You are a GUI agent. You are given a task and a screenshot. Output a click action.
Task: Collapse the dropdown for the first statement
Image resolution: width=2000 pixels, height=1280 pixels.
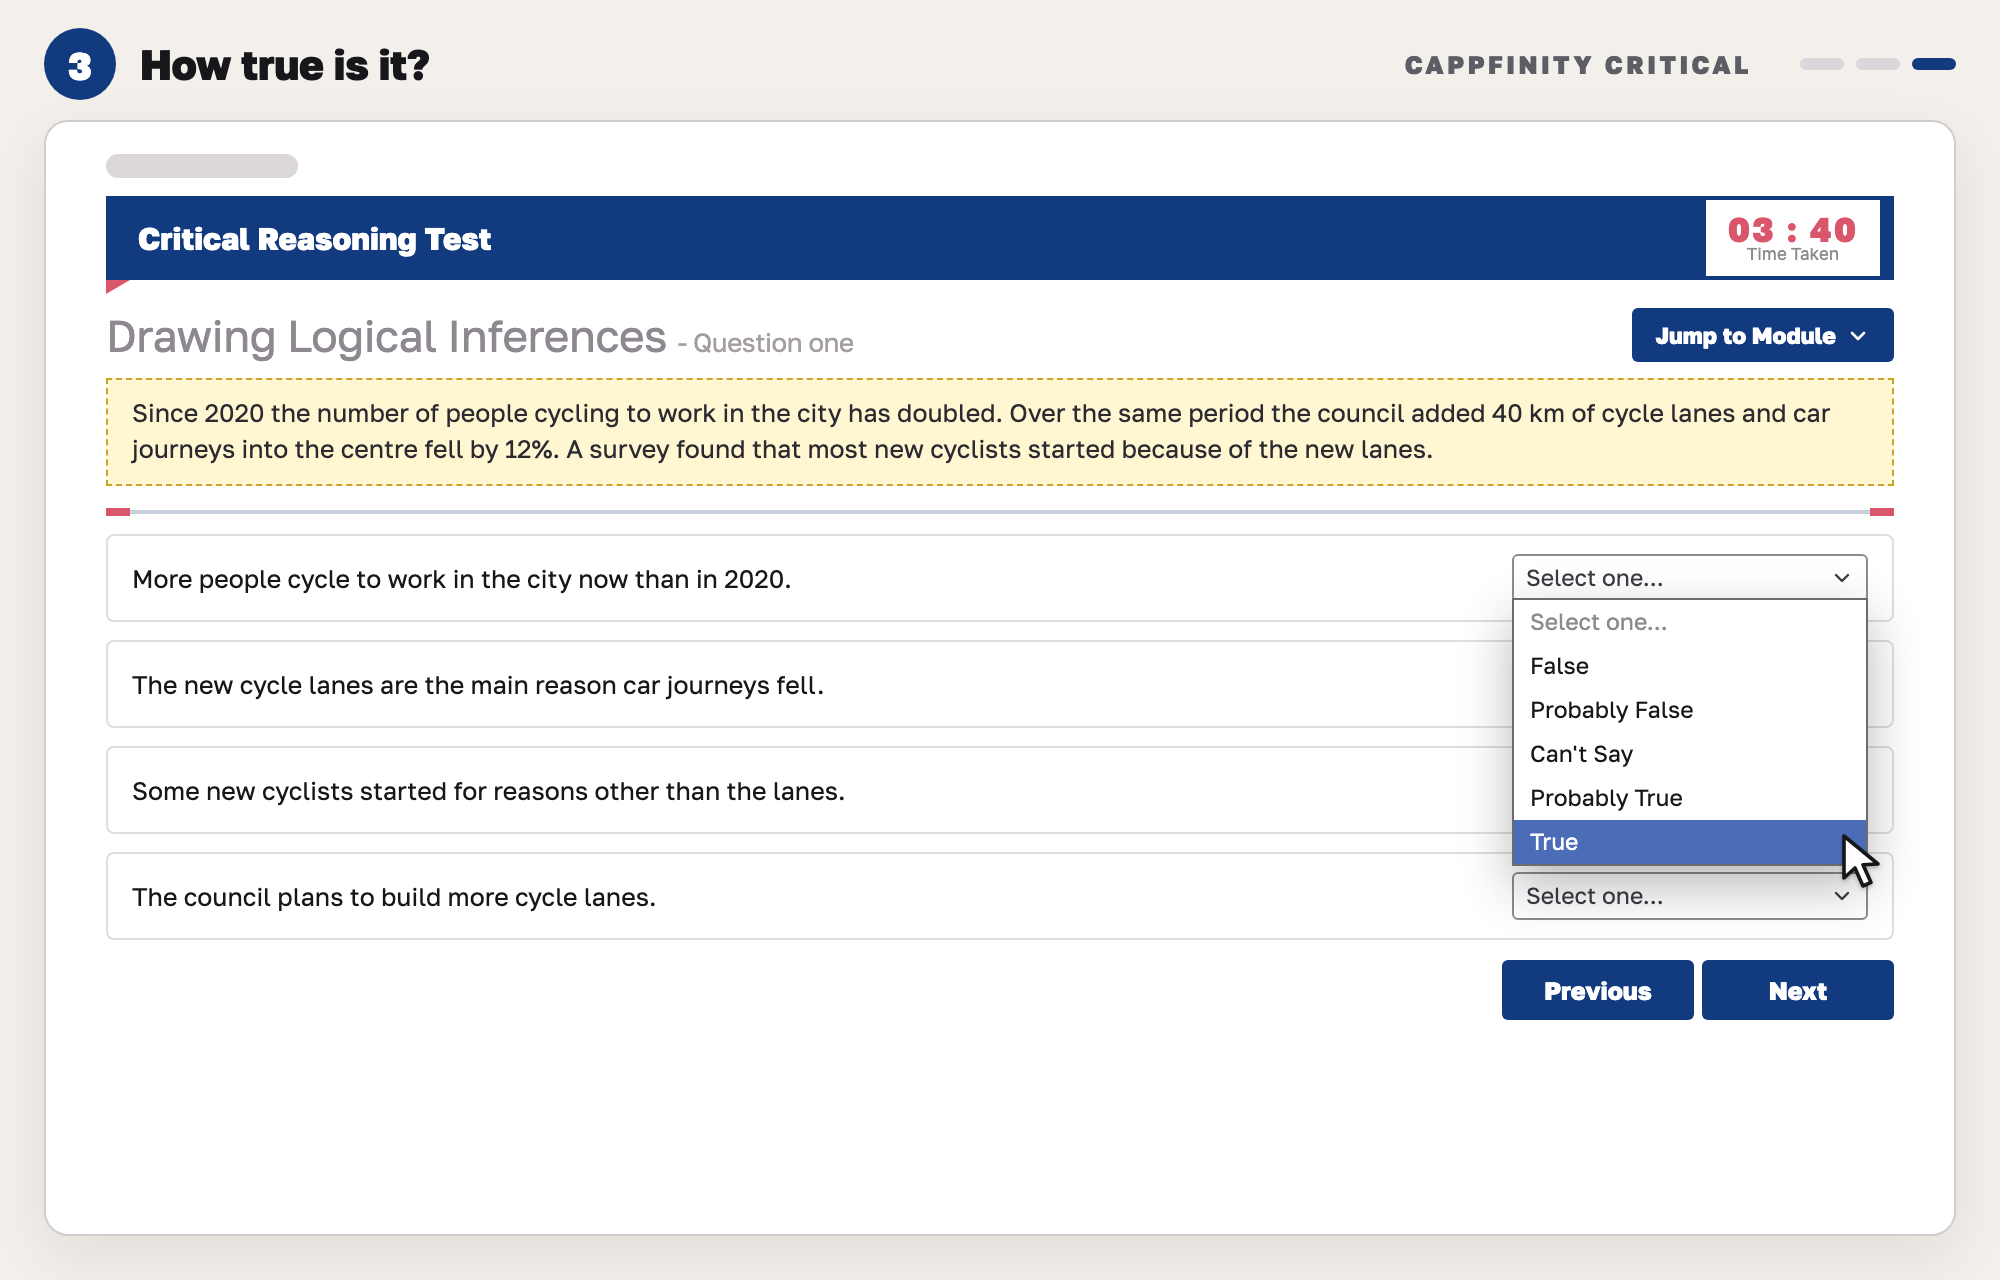pyautogui.click(x=1689, y=578)
